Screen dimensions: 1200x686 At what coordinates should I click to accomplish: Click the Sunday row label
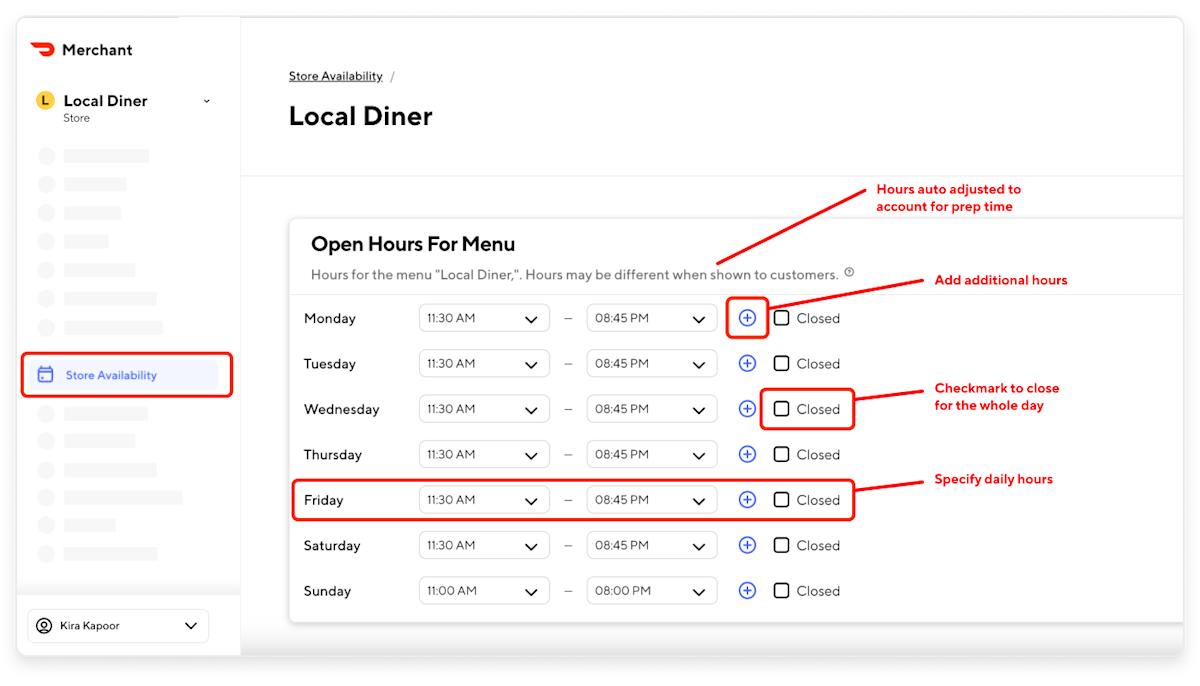[x=328, y=591]
